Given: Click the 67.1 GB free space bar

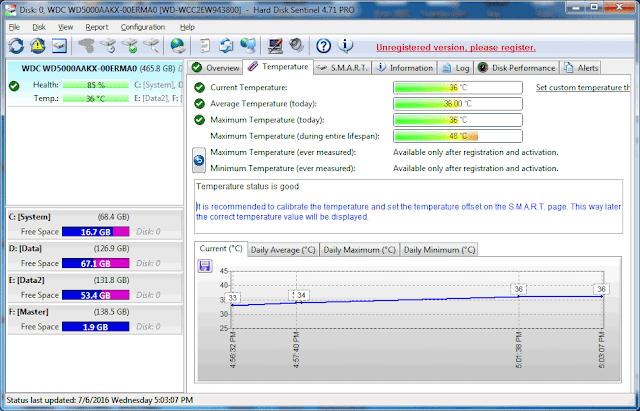Looking at the screenshot, I should (x=96, y=263).
